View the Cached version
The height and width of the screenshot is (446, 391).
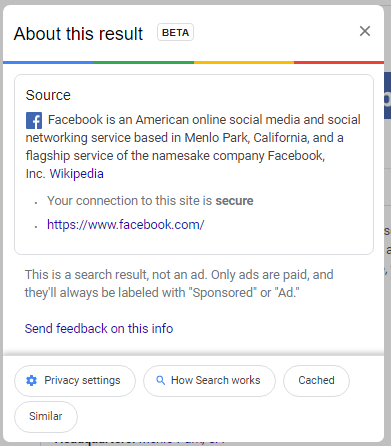click(316, 381)
